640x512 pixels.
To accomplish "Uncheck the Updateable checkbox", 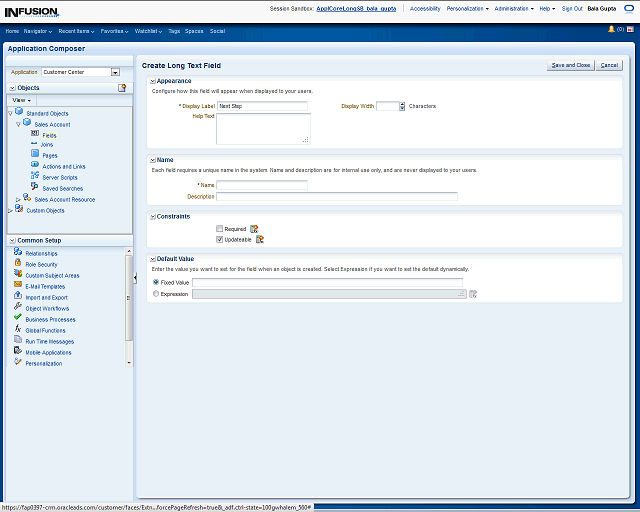I will (220, 239).
